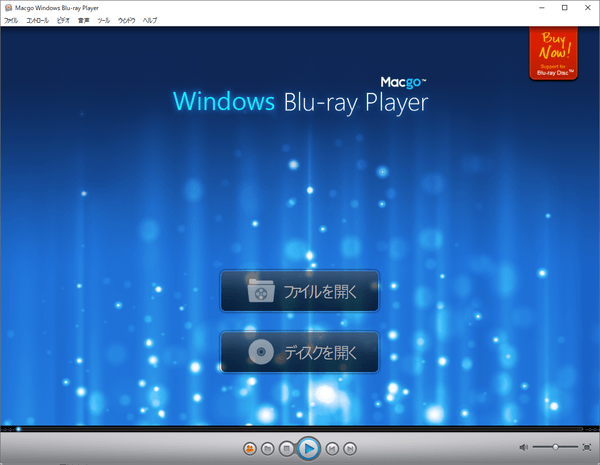Open the ビデオ menu
600x465 pixels.
(x=63, y=20)
